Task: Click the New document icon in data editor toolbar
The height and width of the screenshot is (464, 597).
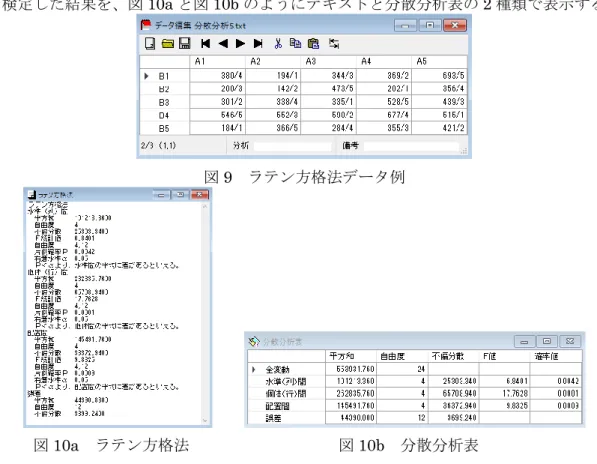Action: [x=150, y=43]
